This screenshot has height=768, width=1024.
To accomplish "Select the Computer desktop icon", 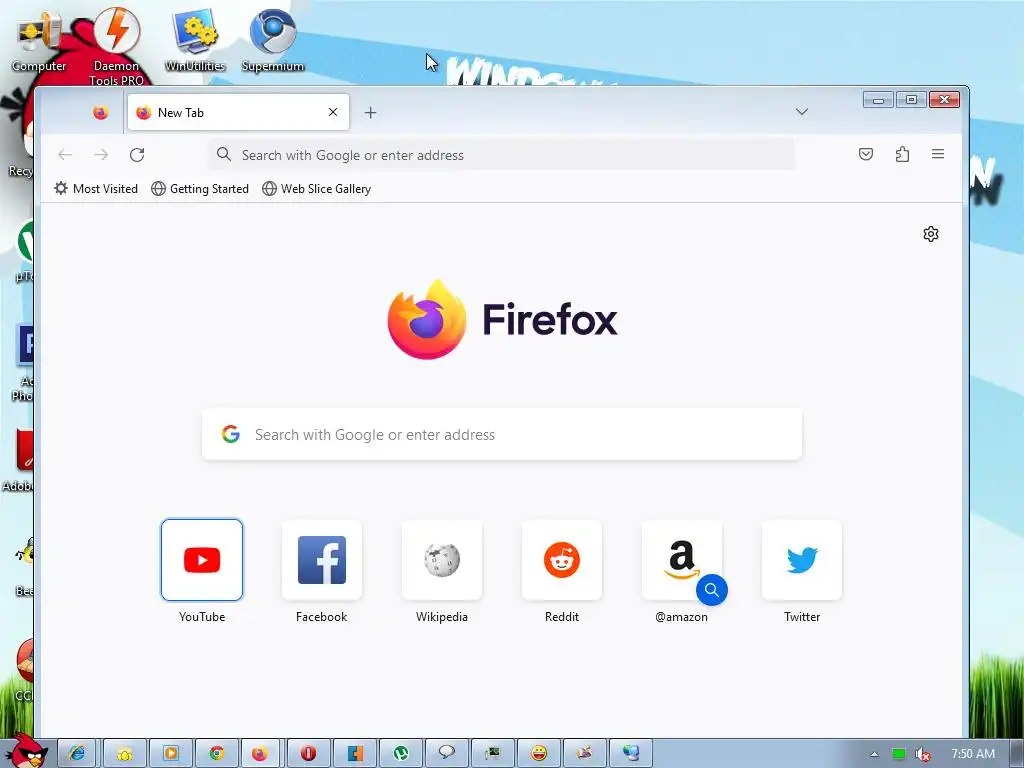I will point(39,40).
